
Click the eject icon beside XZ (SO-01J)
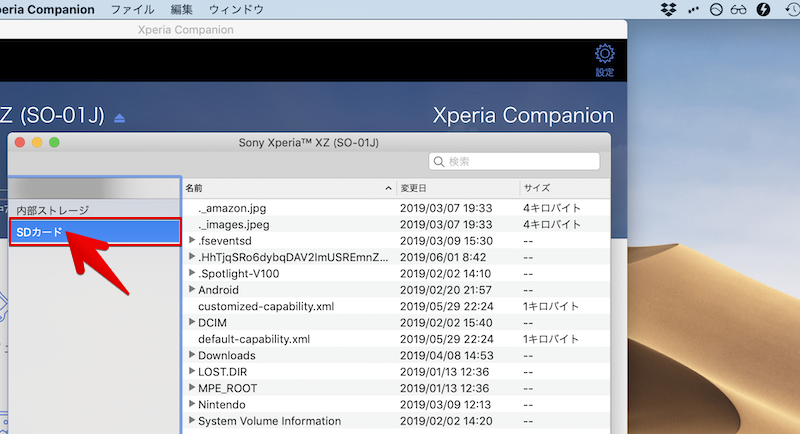[120, 117]
